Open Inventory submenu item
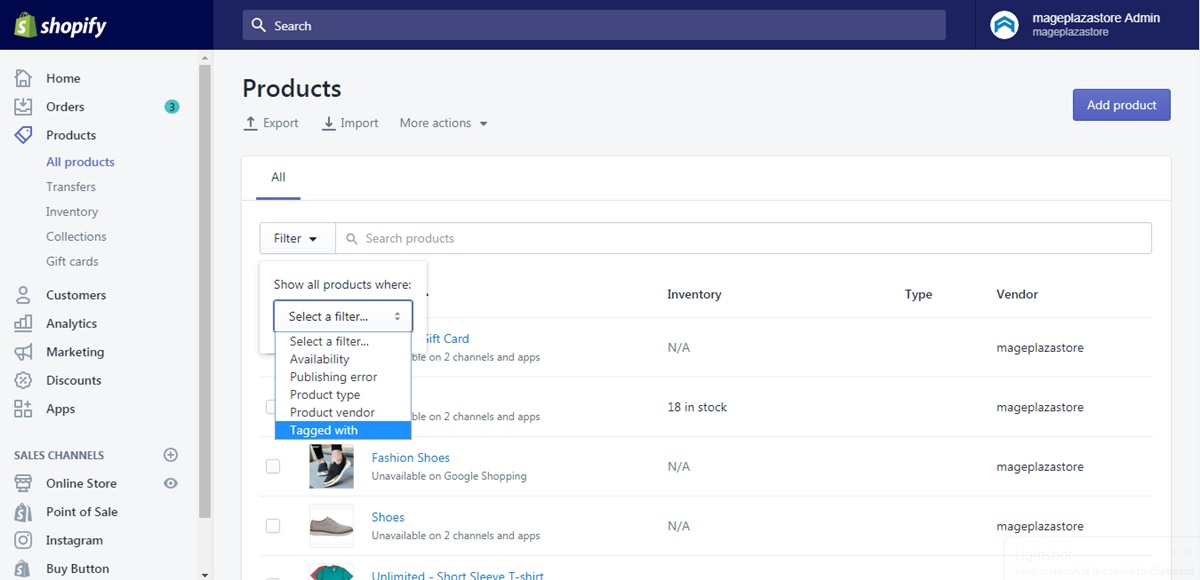The image size is (1200, 580). tap(72, 212)
